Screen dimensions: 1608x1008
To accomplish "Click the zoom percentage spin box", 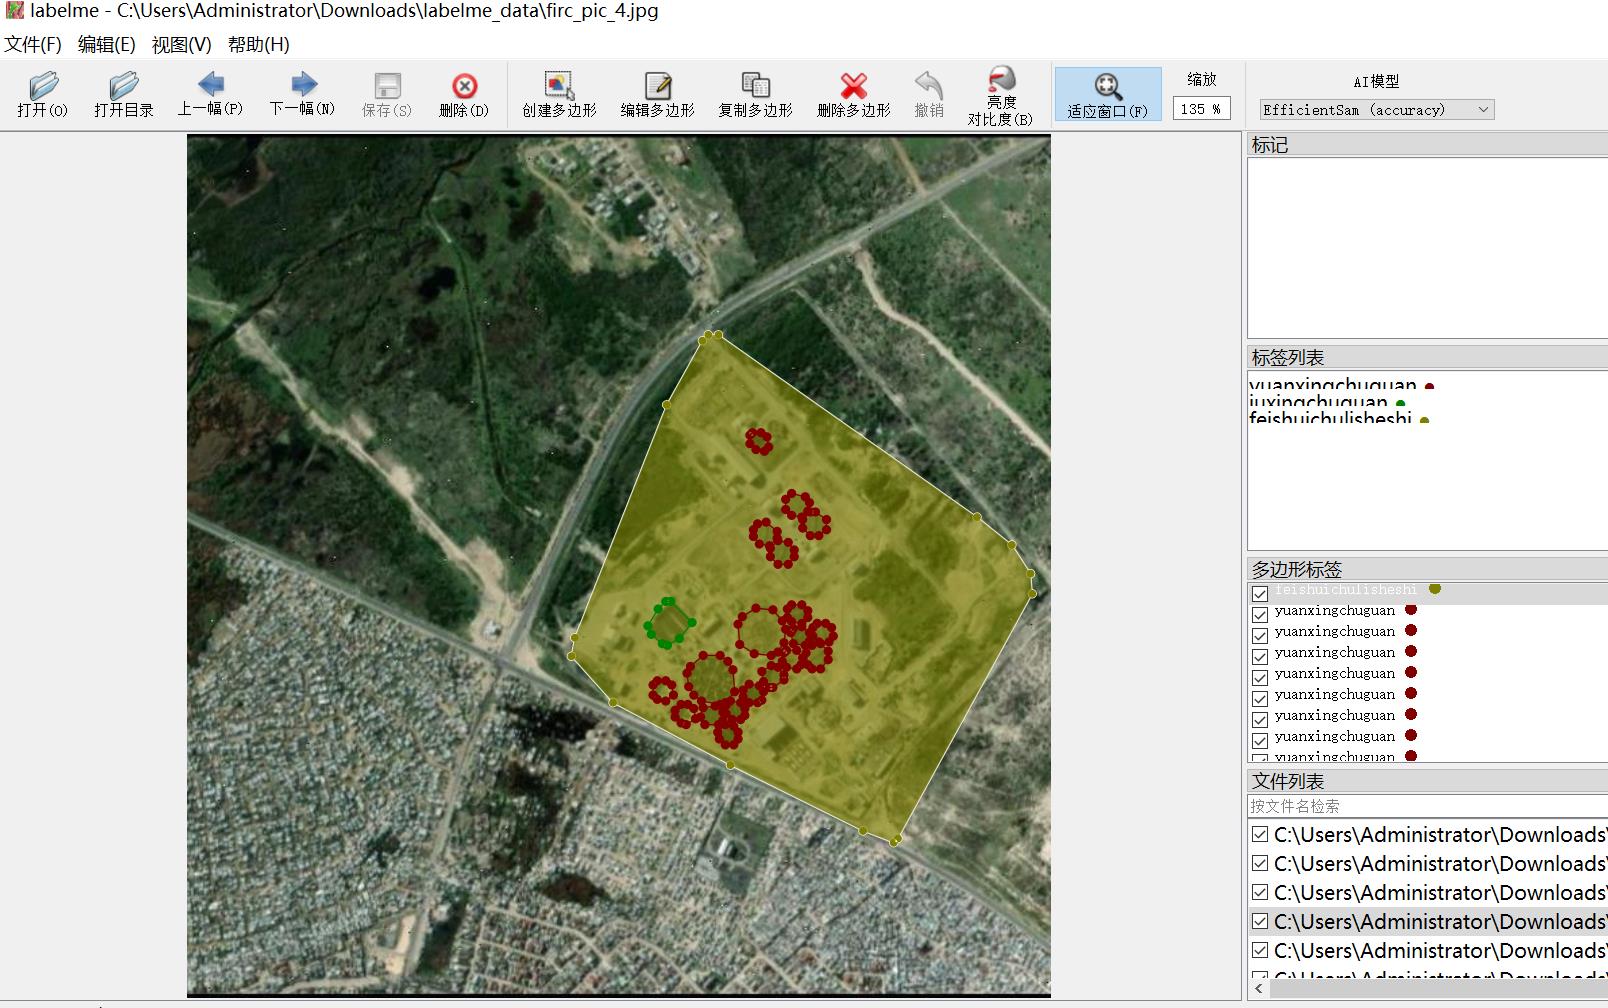I will pyautogui.click(x=1201, y=109).
